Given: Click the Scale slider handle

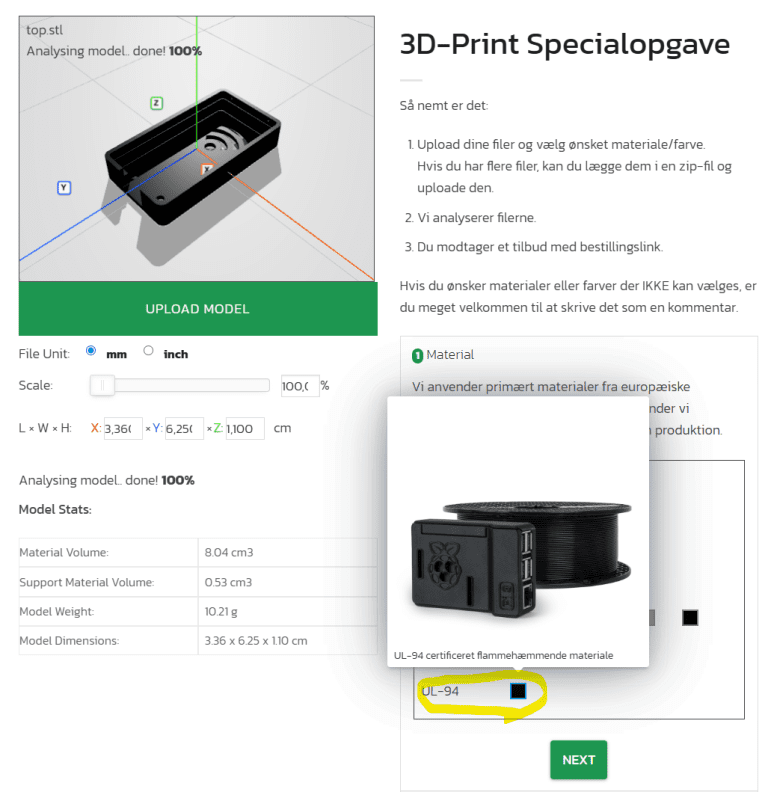Looking at the screenshot, I should click(102, 385).
